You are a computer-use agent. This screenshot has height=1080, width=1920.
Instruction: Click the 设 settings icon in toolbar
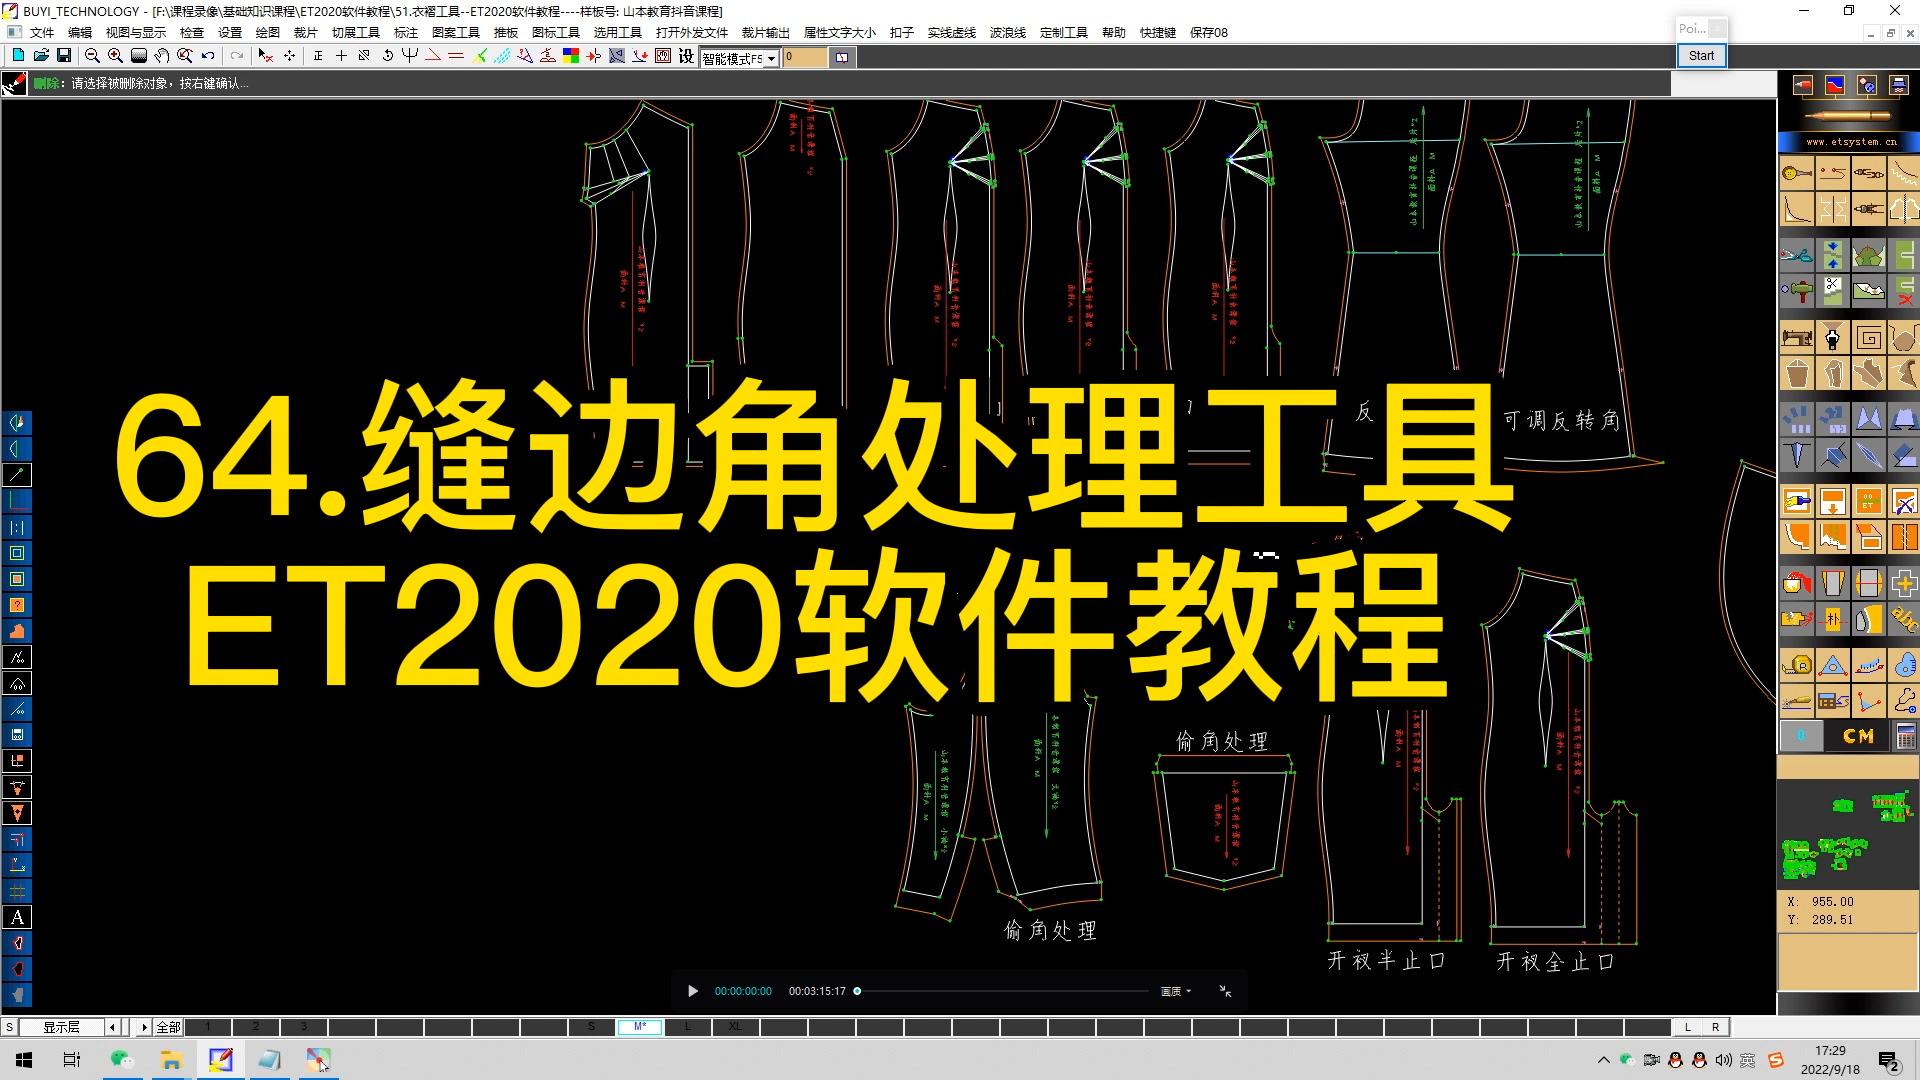pos(686,56)
